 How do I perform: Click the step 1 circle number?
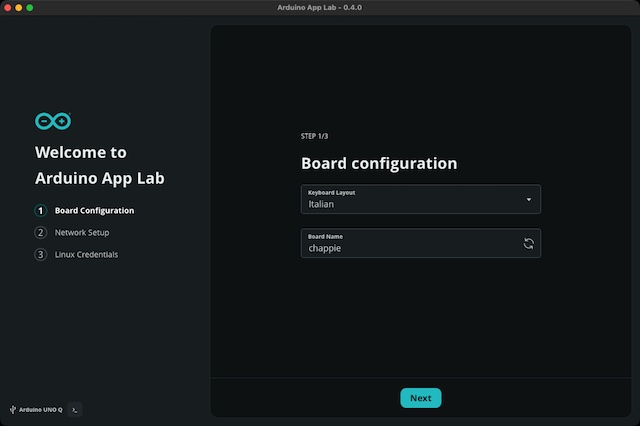tap(41, 211)
